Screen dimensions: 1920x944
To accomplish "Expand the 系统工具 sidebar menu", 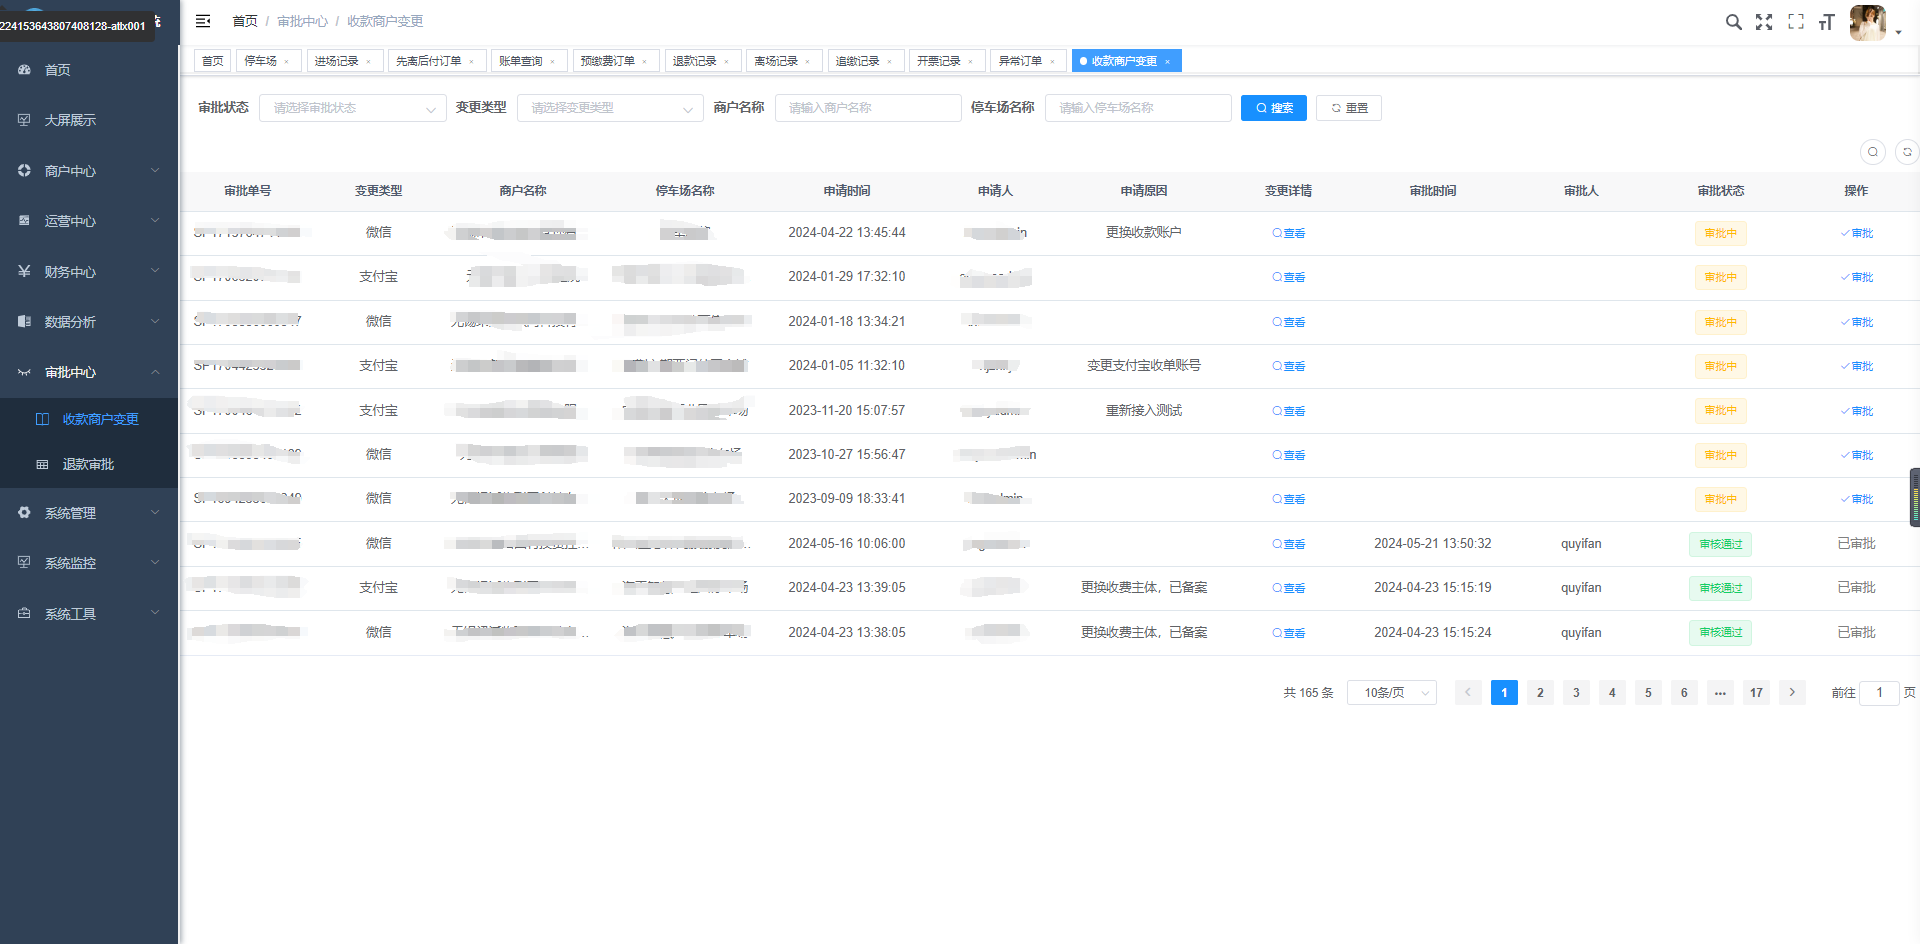I will tap(89, 614).
